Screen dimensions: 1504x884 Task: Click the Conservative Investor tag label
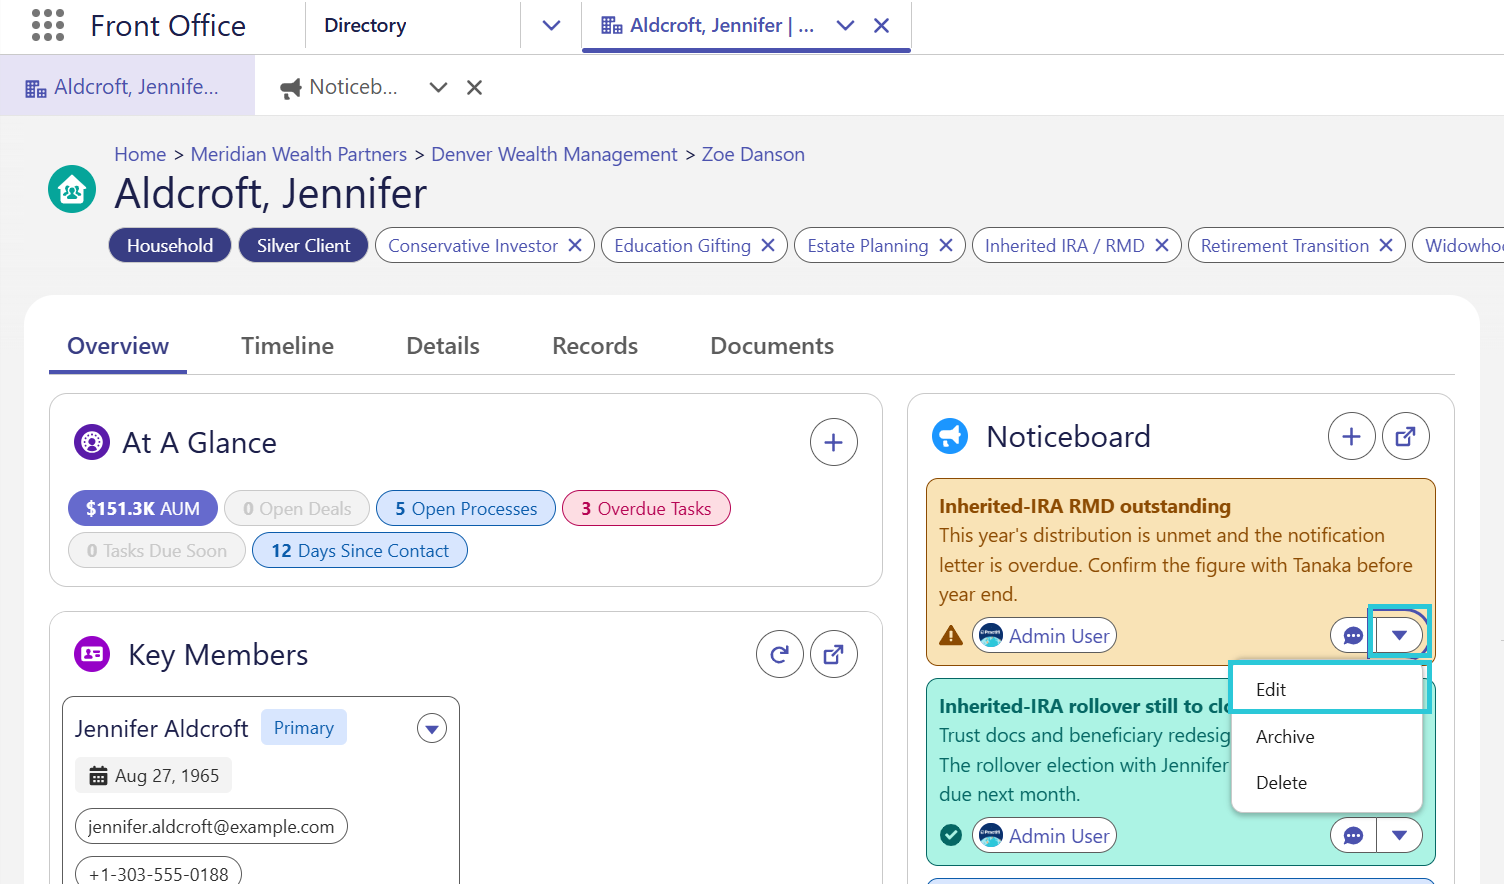click(x=473, y=245)
